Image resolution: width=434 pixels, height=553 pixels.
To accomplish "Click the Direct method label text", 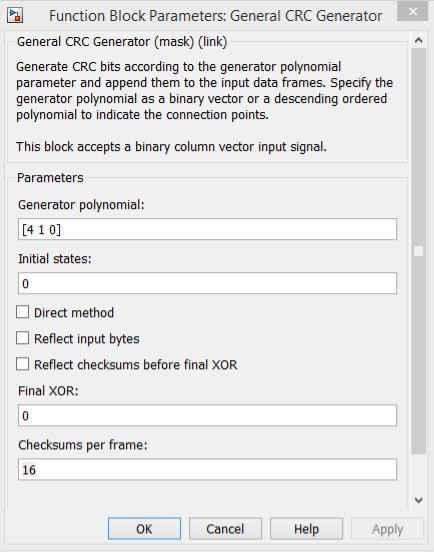I will click(x=74, y=313).
